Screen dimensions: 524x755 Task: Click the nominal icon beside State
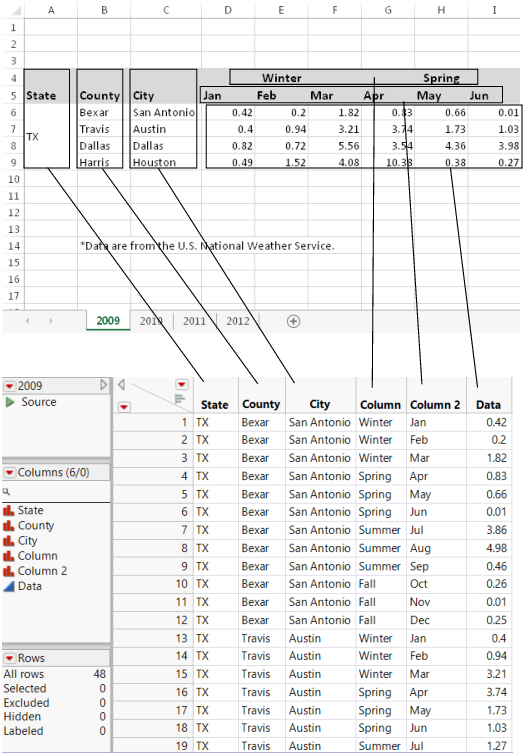point(9,510)
